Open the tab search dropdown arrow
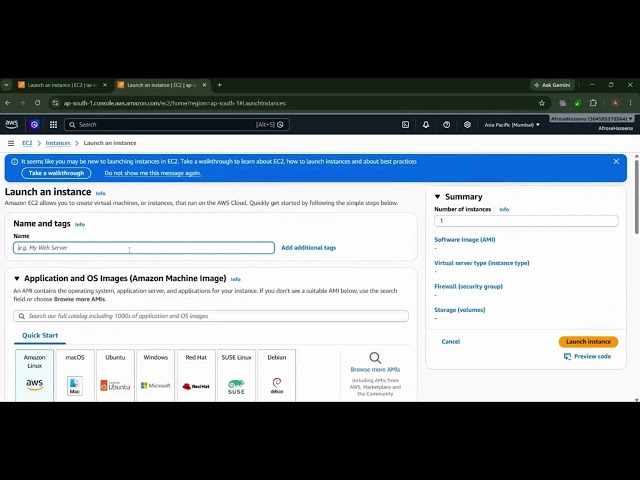This screenshot has height=480, width=640. [6, 85]
